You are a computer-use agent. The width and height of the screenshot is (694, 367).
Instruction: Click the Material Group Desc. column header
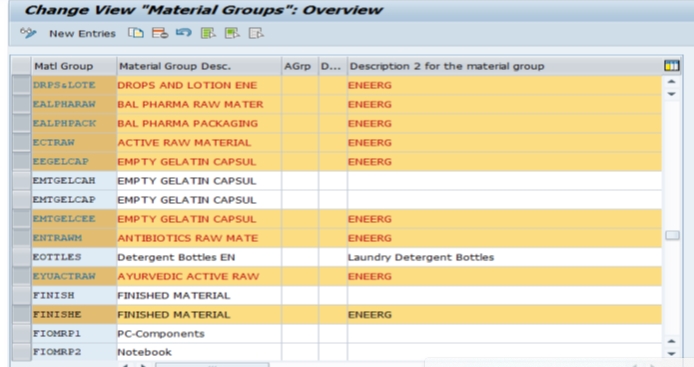pos(199,66)
